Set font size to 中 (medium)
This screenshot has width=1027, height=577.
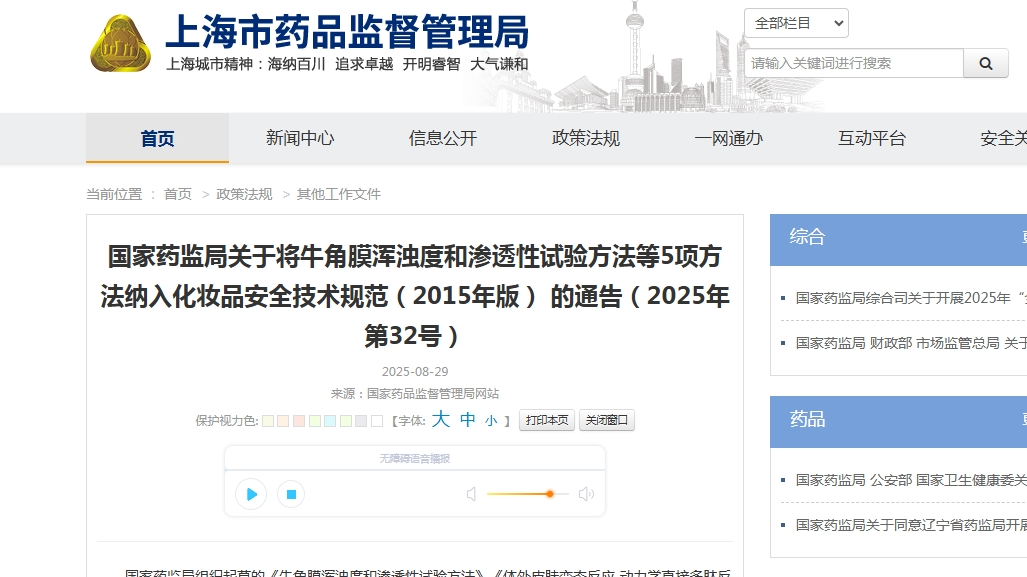467,420
